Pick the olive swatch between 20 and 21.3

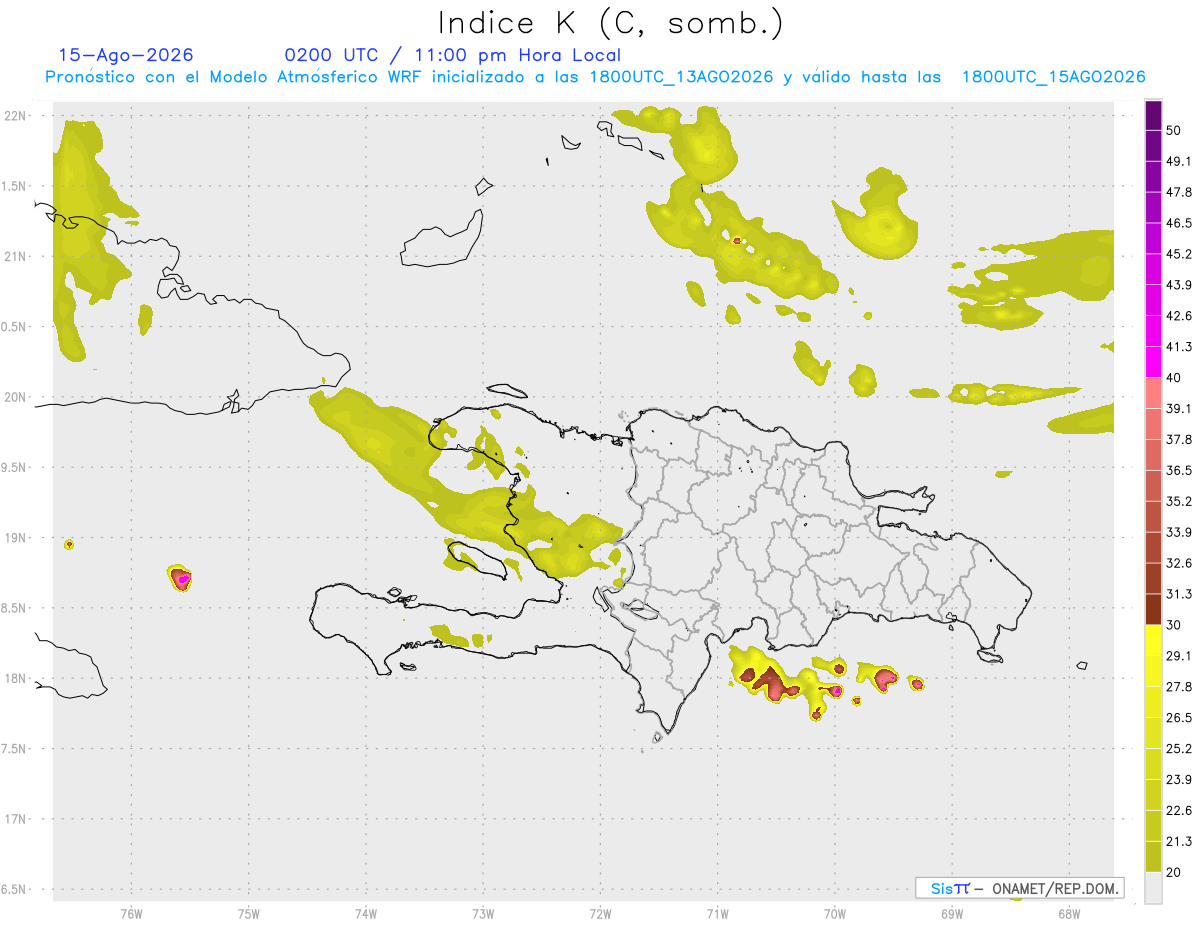point(1153,857)
